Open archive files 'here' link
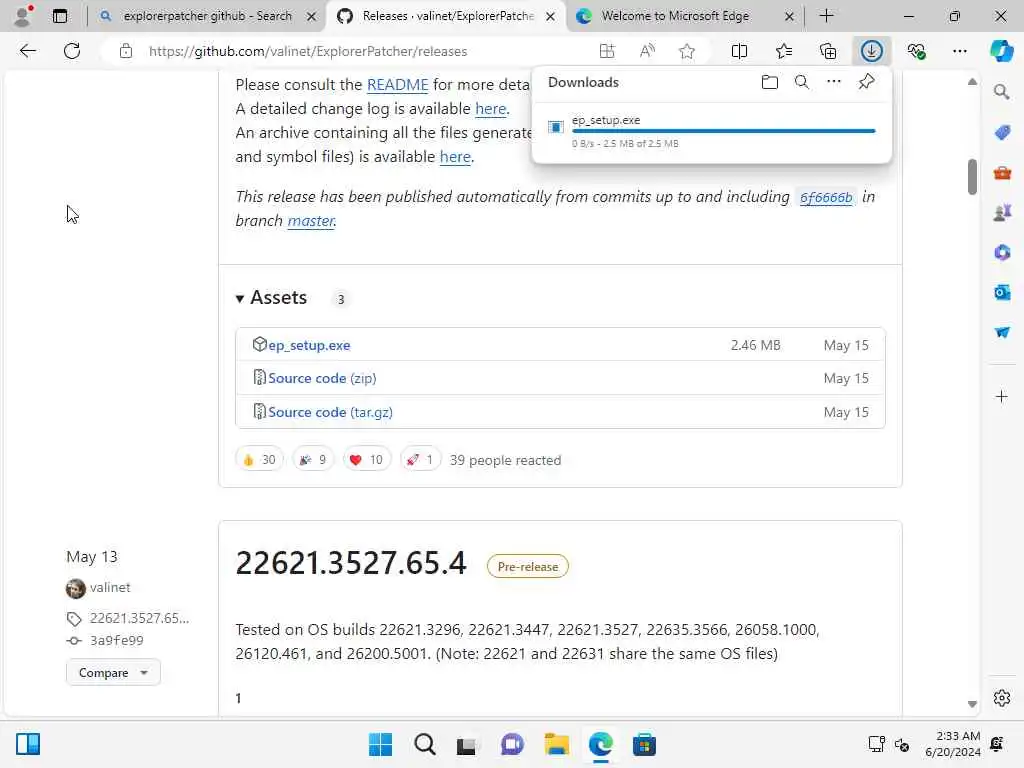The image size is (1024, 768). [455, 157]
